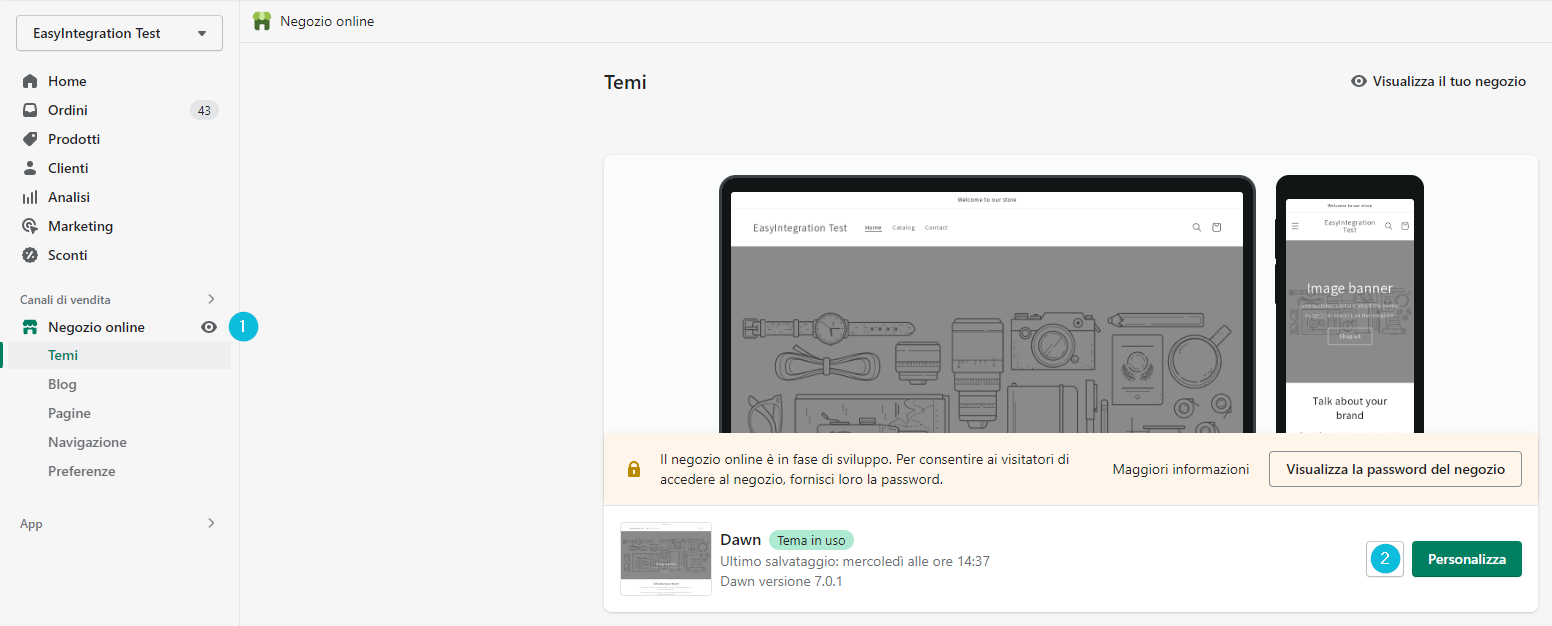
Task: Open the Blog submenu item
Action: click(x=62, y=384)
